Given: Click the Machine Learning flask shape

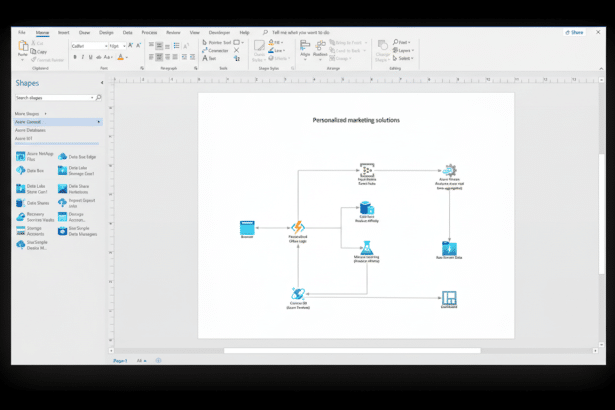Looking at the screenshot, I should (x=367, y=248).
